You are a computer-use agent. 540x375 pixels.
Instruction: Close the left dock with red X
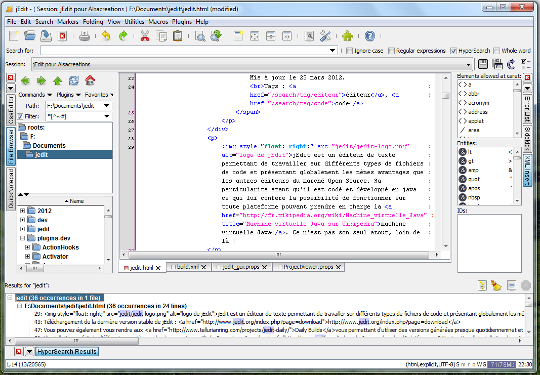(x=10, y=77)
